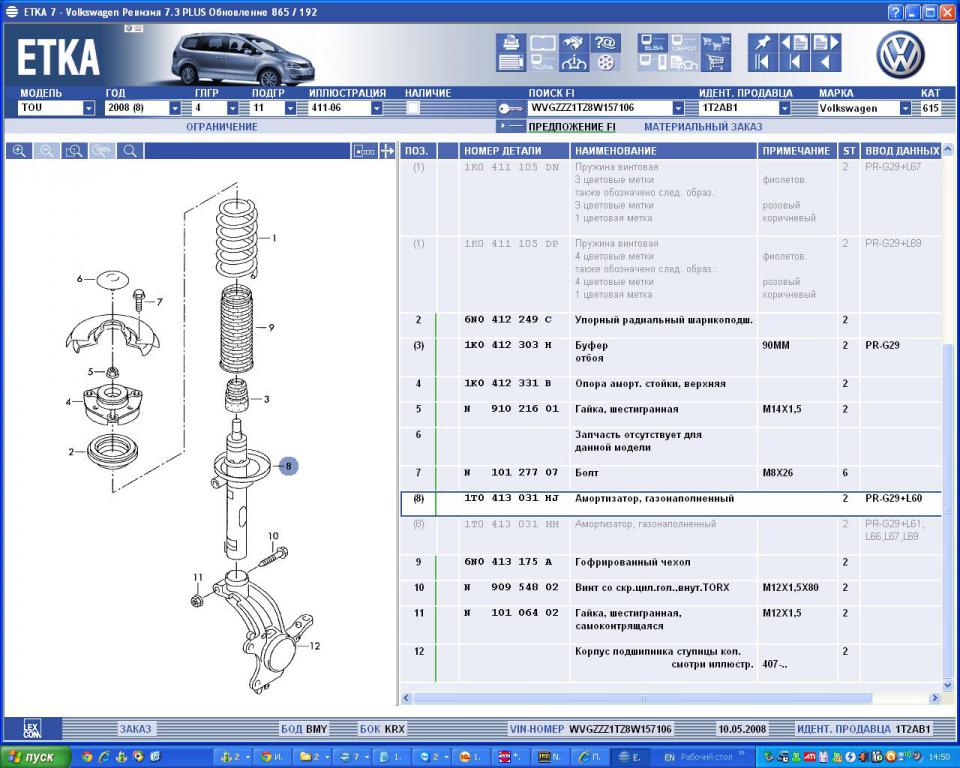Click the ST column header

point(849,151)
